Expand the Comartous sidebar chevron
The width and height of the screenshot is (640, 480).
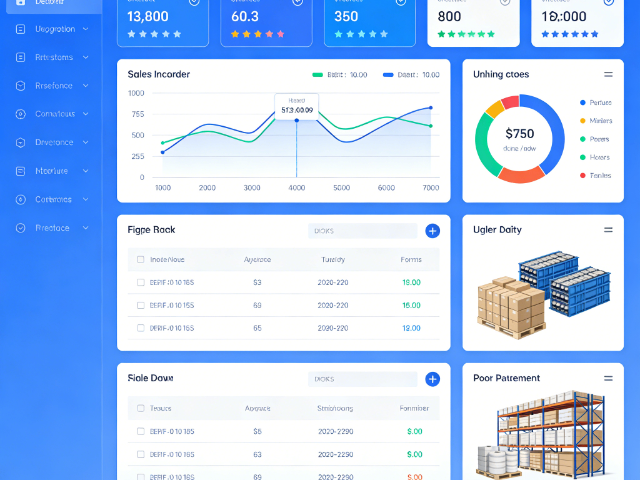(86, 114)
